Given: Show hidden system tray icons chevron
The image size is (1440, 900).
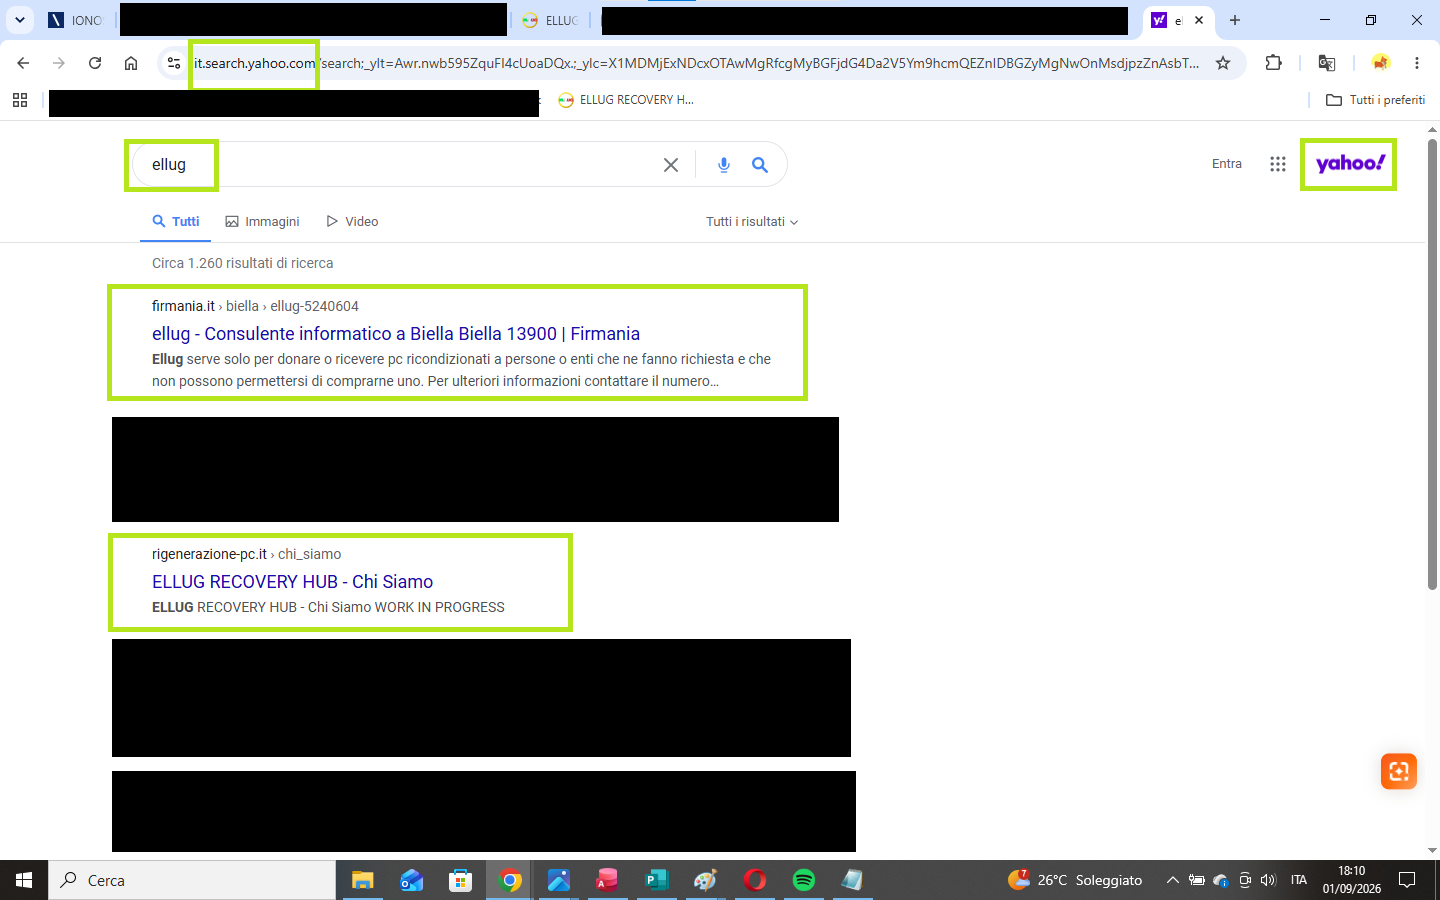Looking at the screenshot, I should 1172,880.
